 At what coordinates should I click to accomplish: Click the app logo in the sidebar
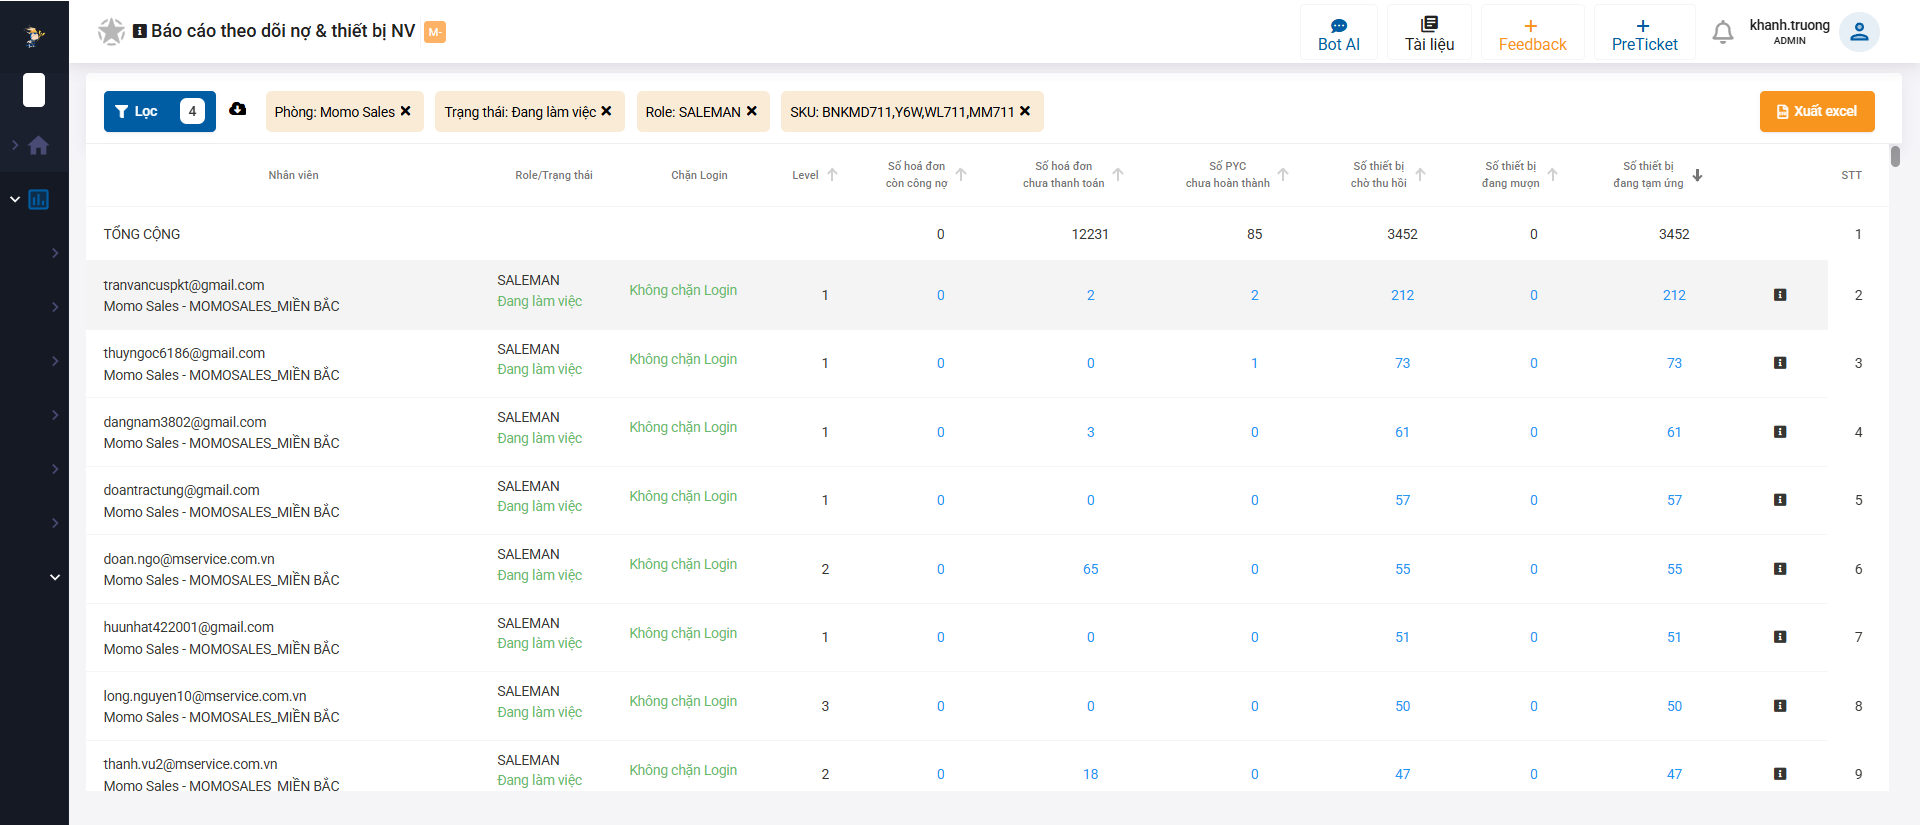pyautogui.click(x=35, y=36)
